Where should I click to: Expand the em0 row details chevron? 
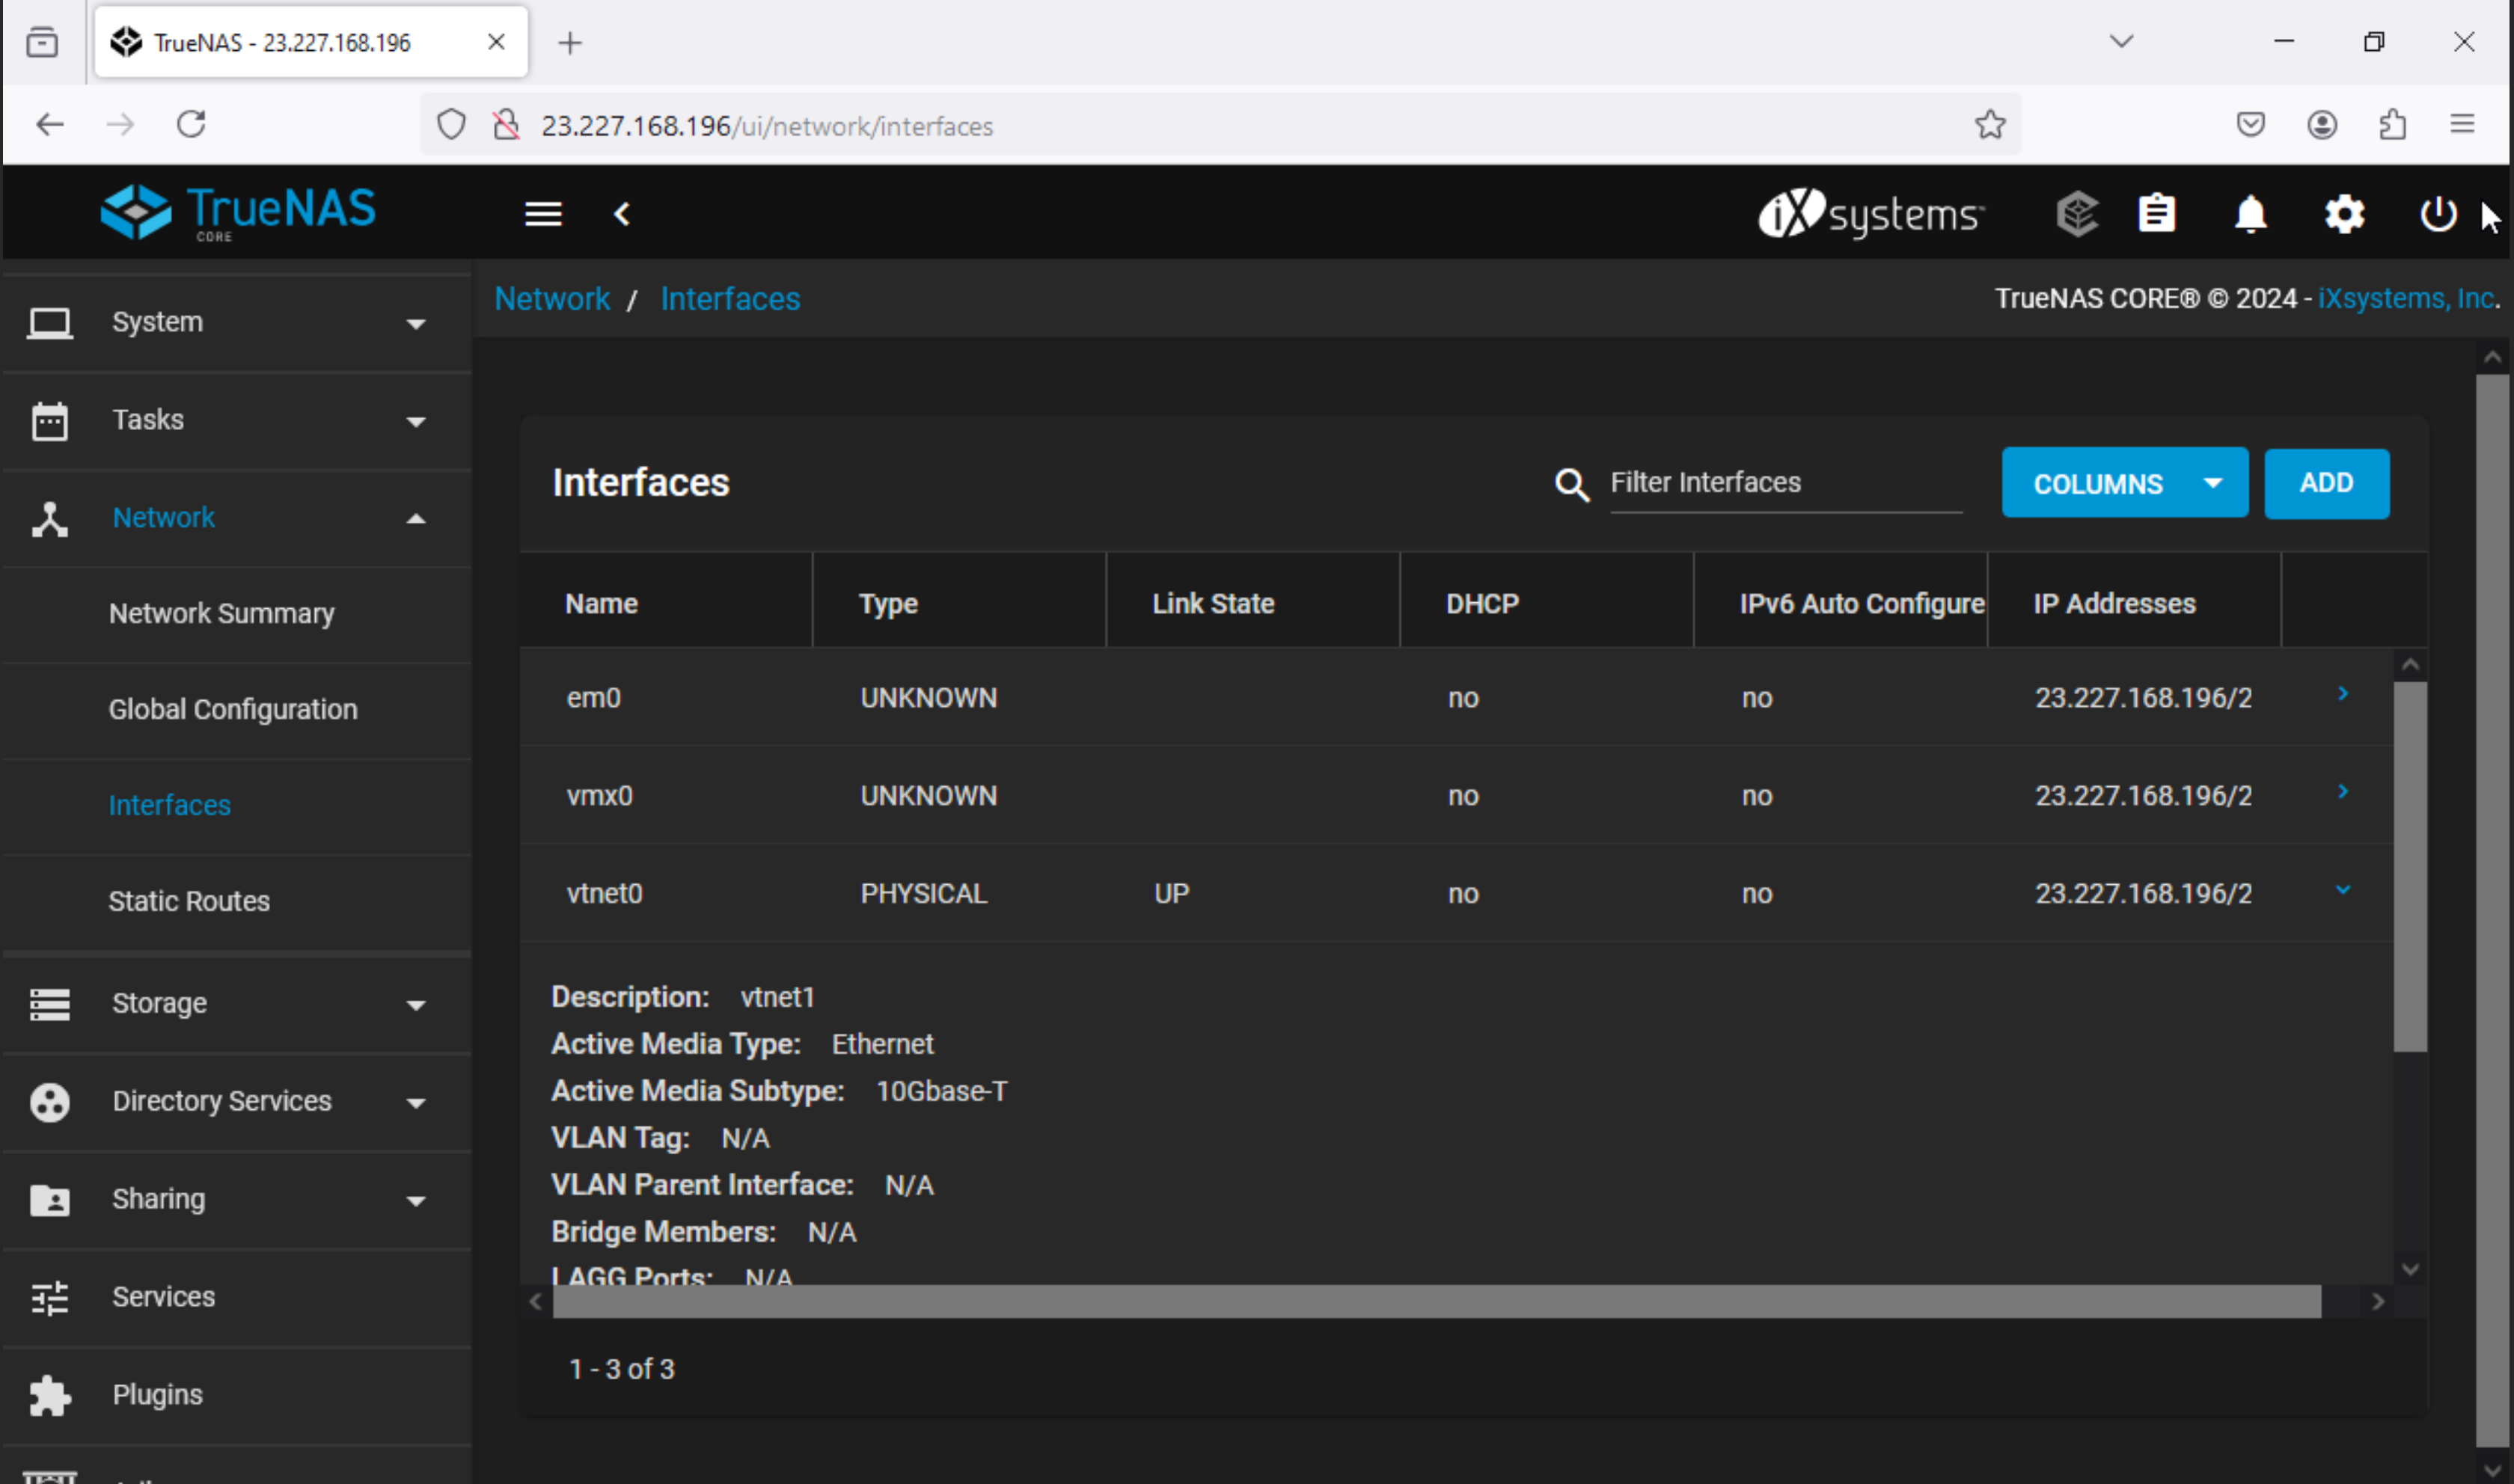[2342, 694]
